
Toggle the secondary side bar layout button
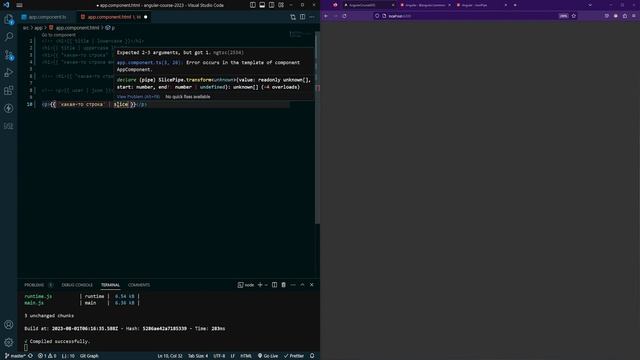coord(271,5)
